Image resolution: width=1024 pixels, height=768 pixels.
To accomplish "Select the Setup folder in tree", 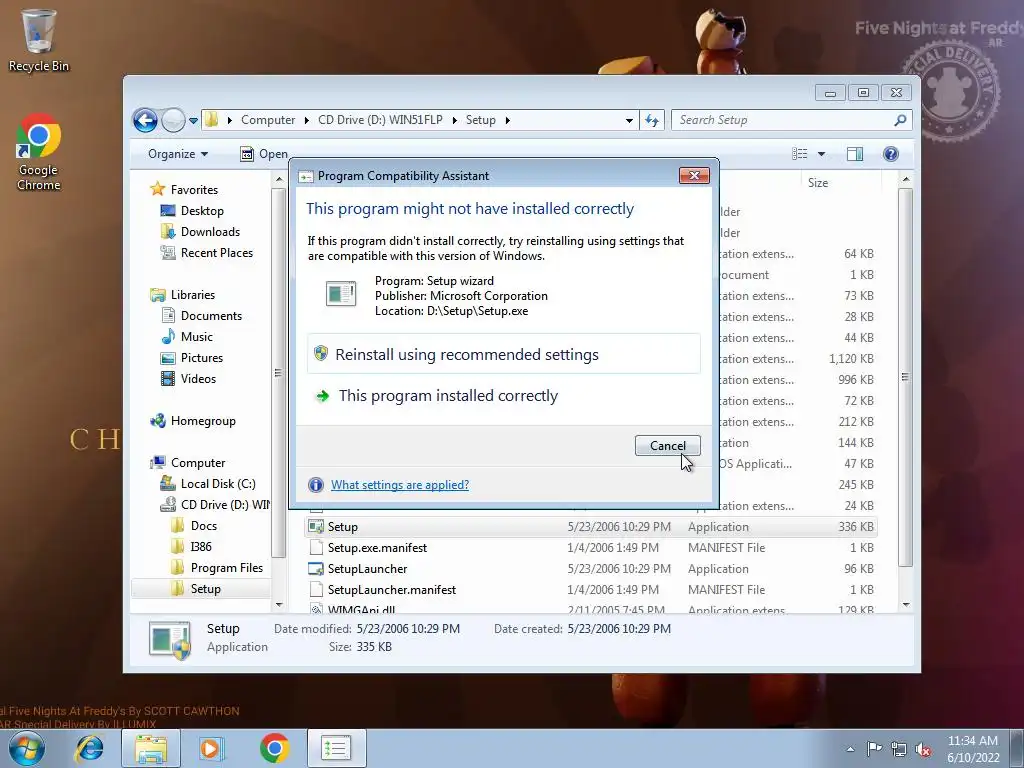I will (205, 589).
